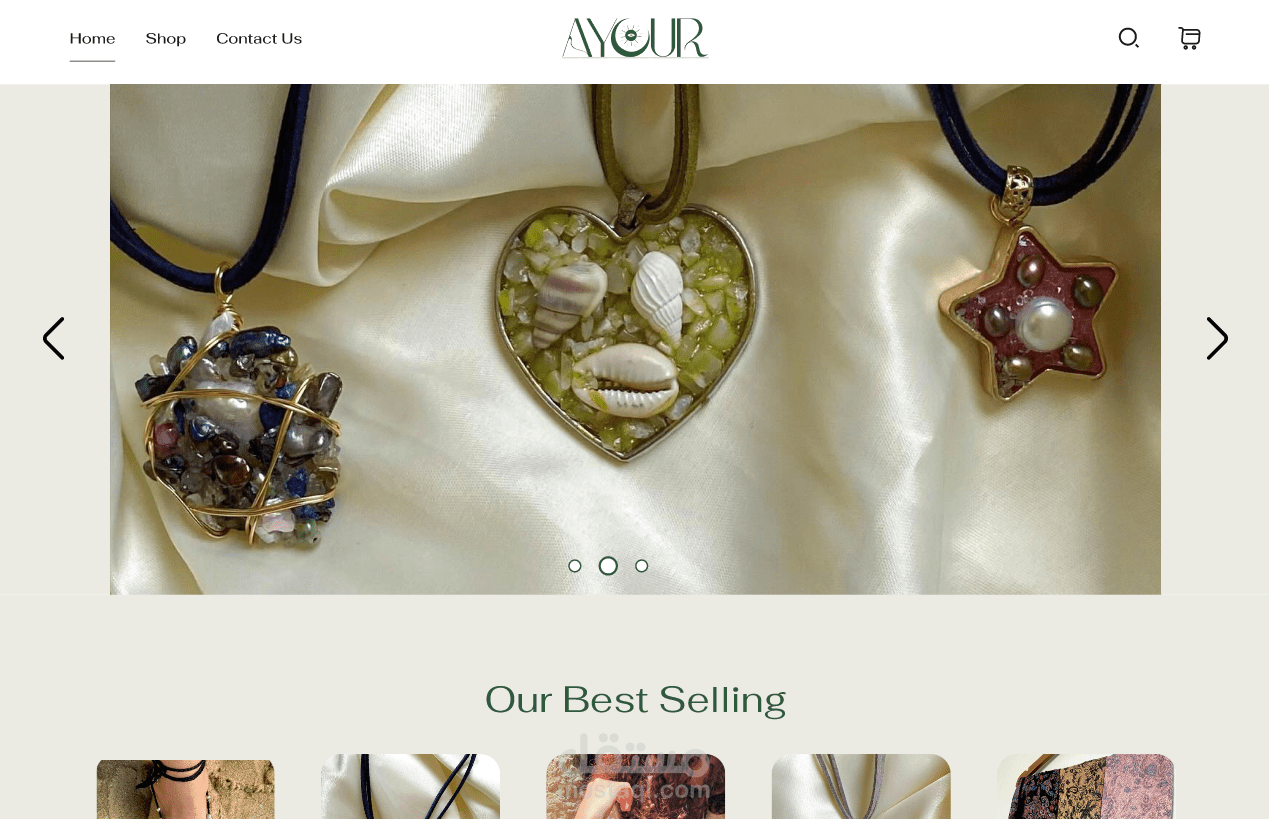Open the navy cord on satin thumbnail
Viewport: 1269px width, 819px height.
[411, 787]
